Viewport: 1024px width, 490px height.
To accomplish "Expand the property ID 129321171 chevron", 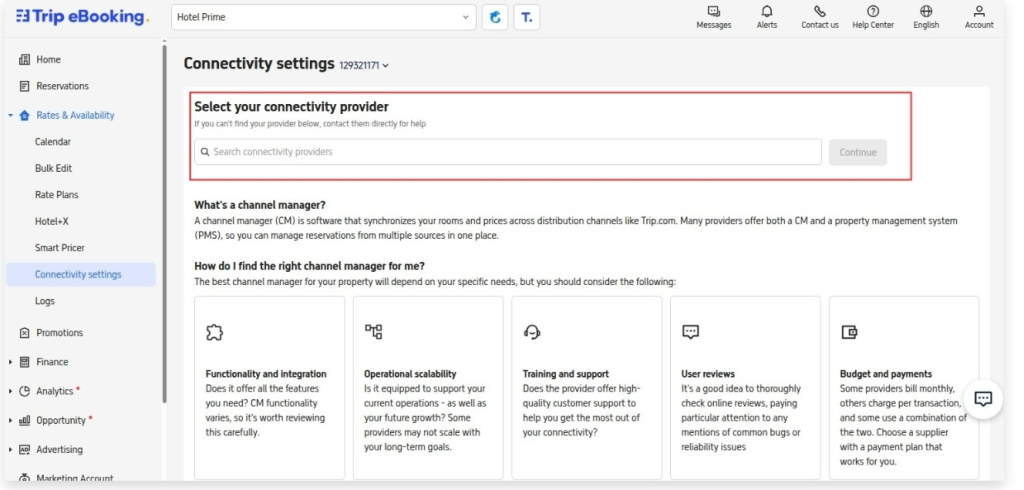I will (386, 66).
